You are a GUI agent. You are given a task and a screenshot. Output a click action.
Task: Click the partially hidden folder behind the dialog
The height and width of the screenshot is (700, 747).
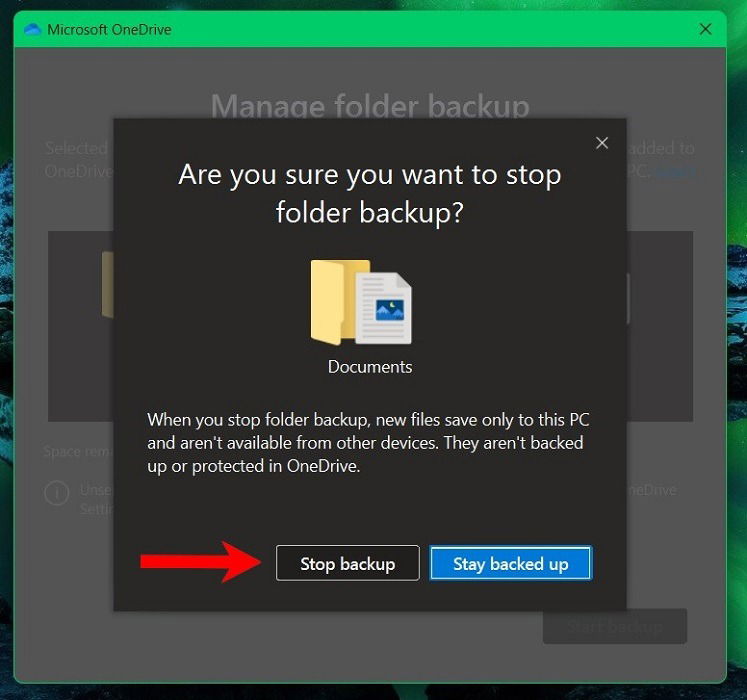(x=108, y=284)
